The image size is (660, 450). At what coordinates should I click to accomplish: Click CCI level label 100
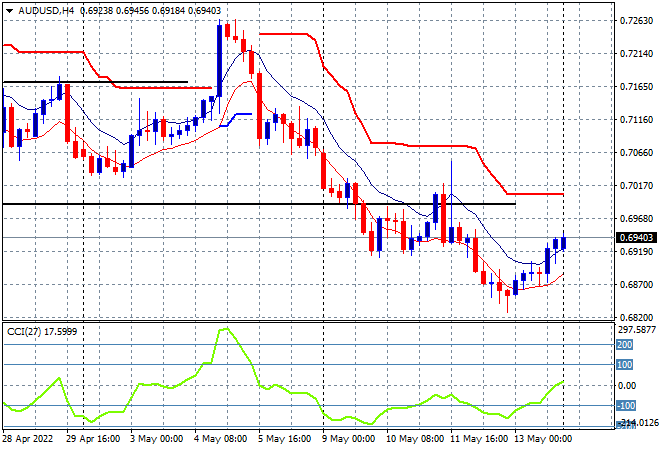coord(625,365)
